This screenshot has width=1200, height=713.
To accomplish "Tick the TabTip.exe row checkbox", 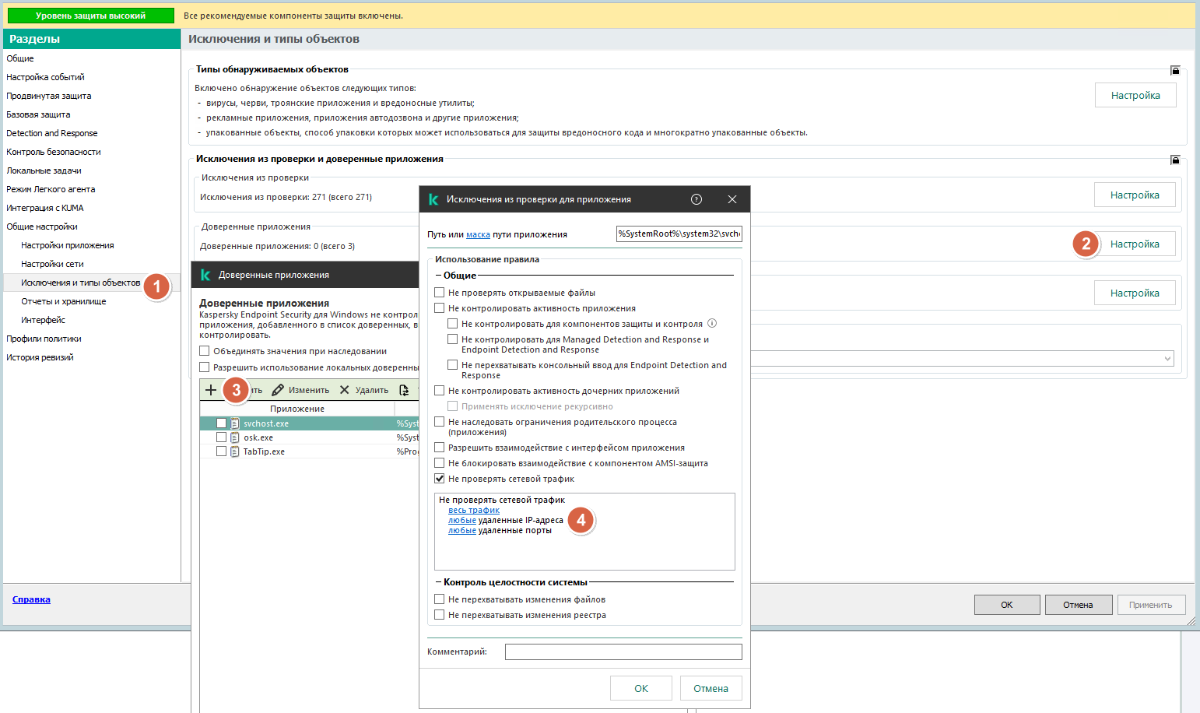I will (x=221, y=451).
